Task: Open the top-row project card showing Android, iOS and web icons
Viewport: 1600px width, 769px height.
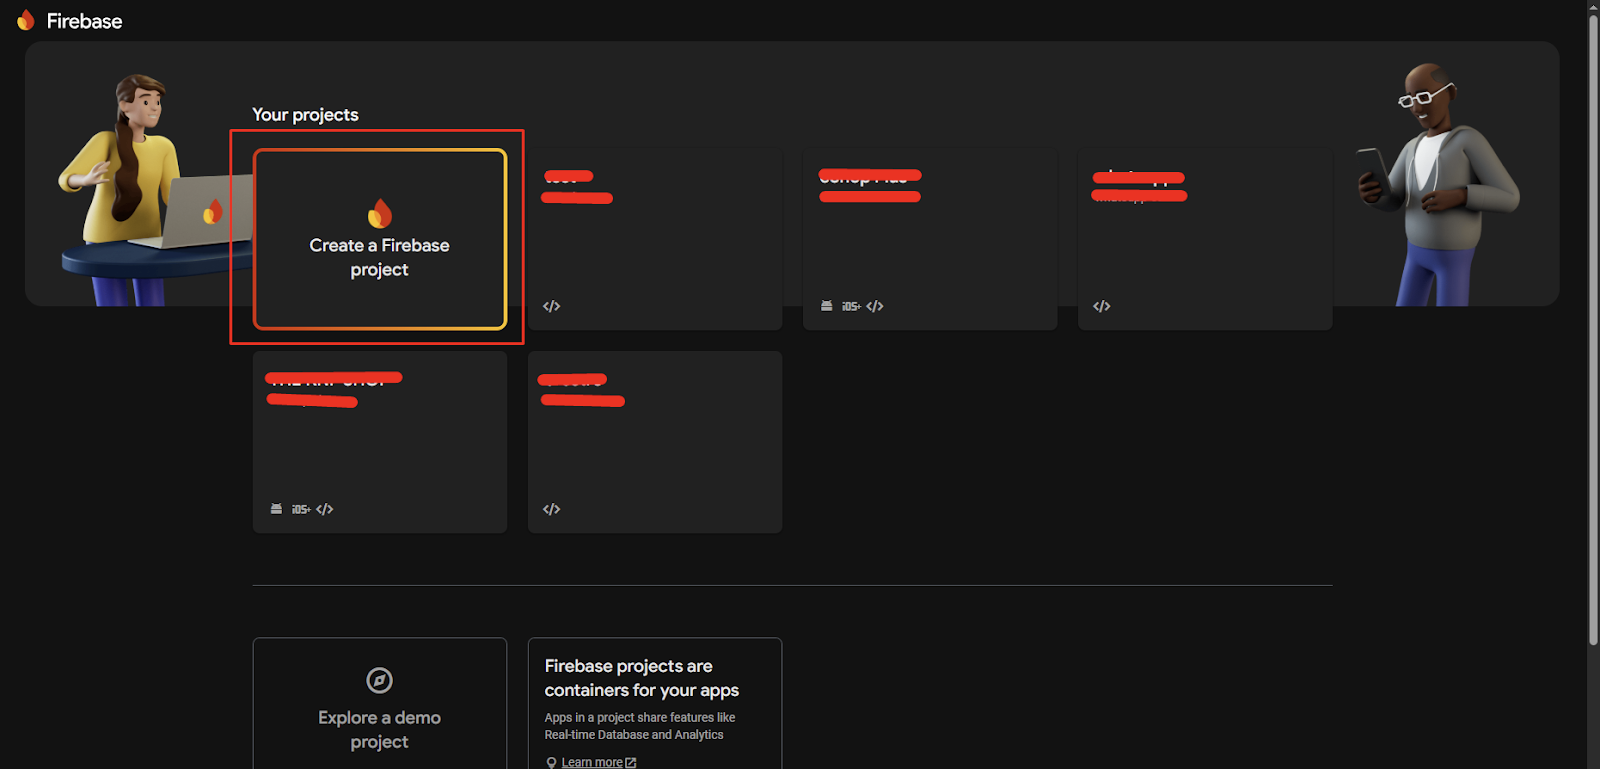Action: pos(930,239)
